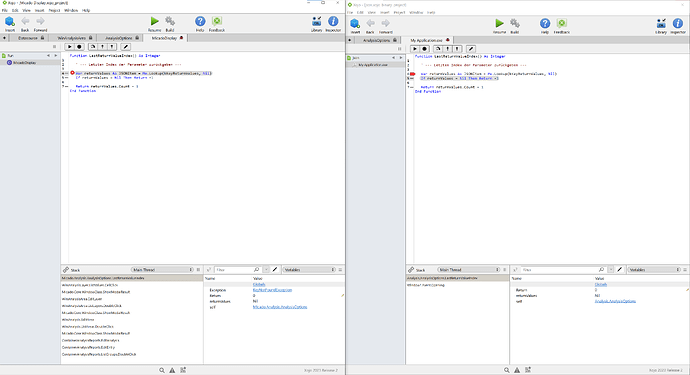Click pencil icon beside right variables filter

point(620,269)
